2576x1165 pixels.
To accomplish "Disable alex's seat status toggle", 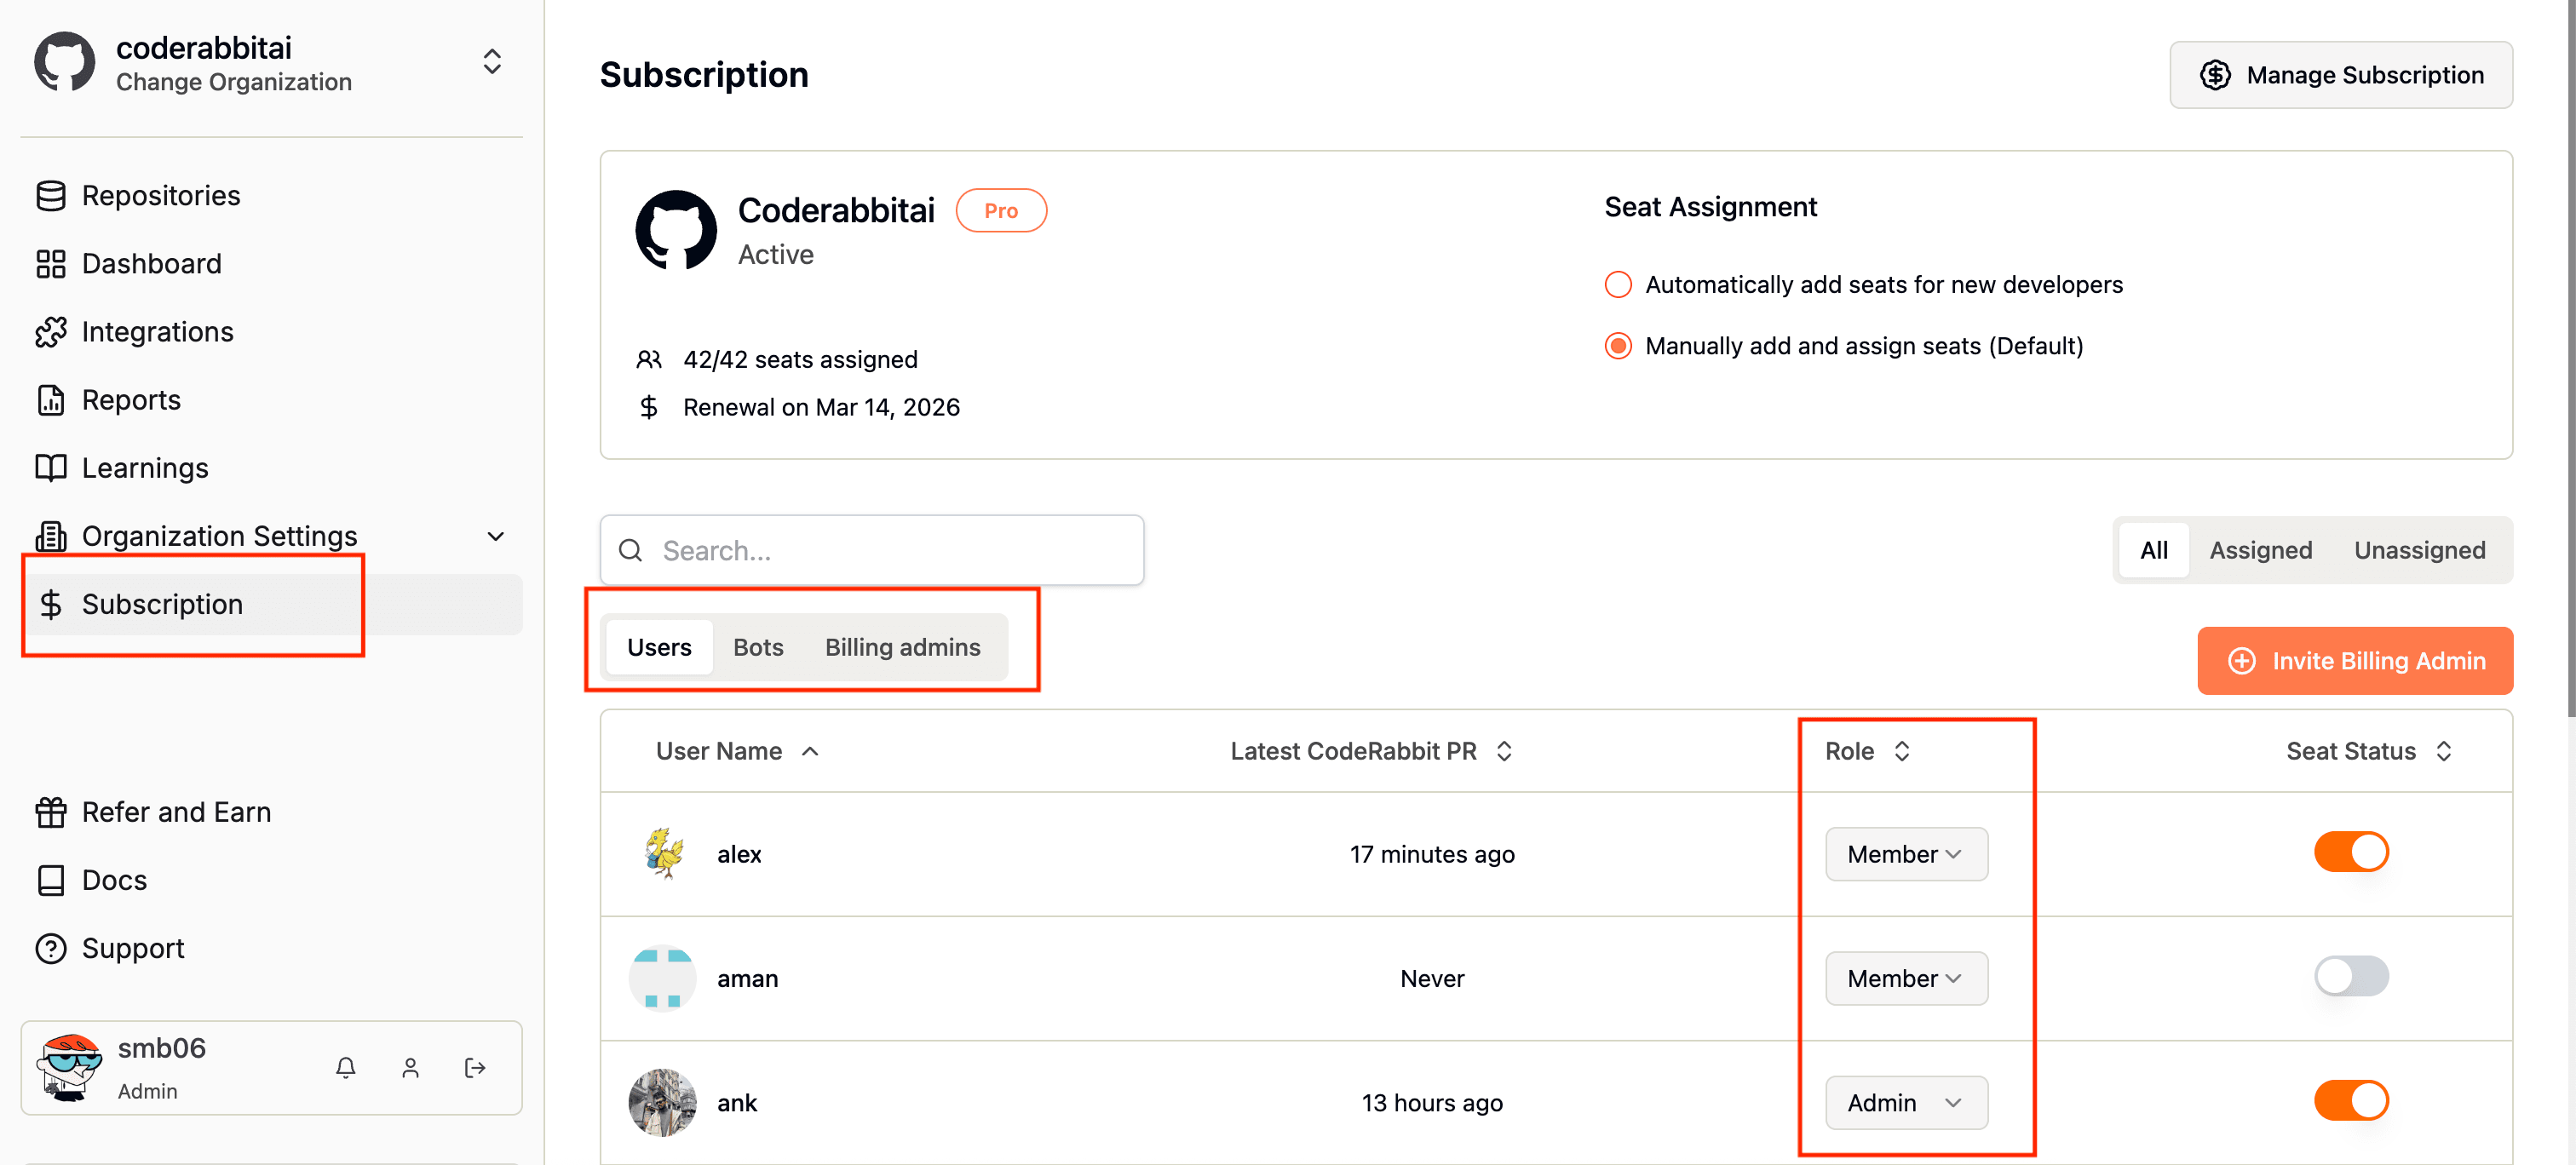I will pyautogui.click(x=2350, y=853).
